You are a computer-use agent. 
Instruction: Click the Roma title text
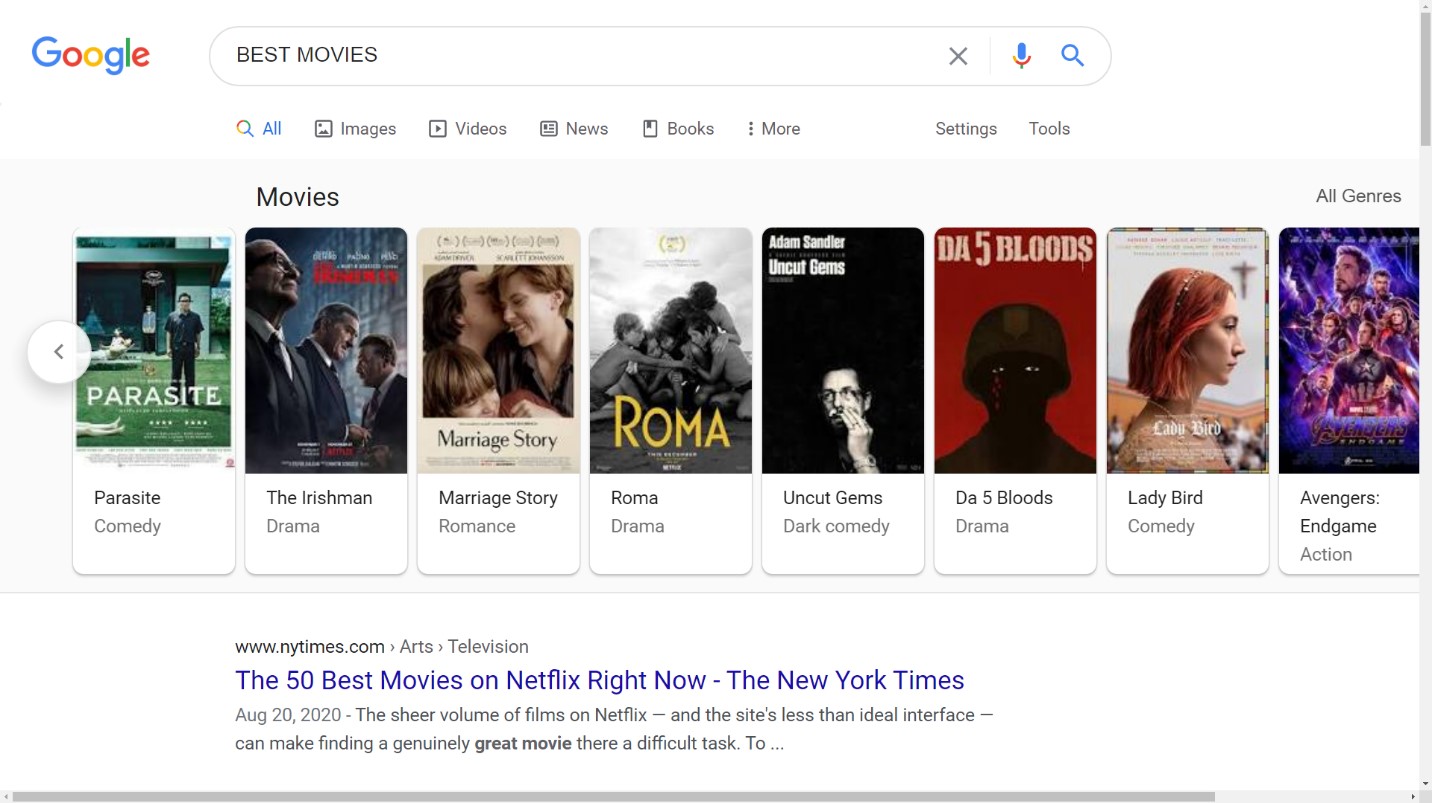tap(634, 498)
